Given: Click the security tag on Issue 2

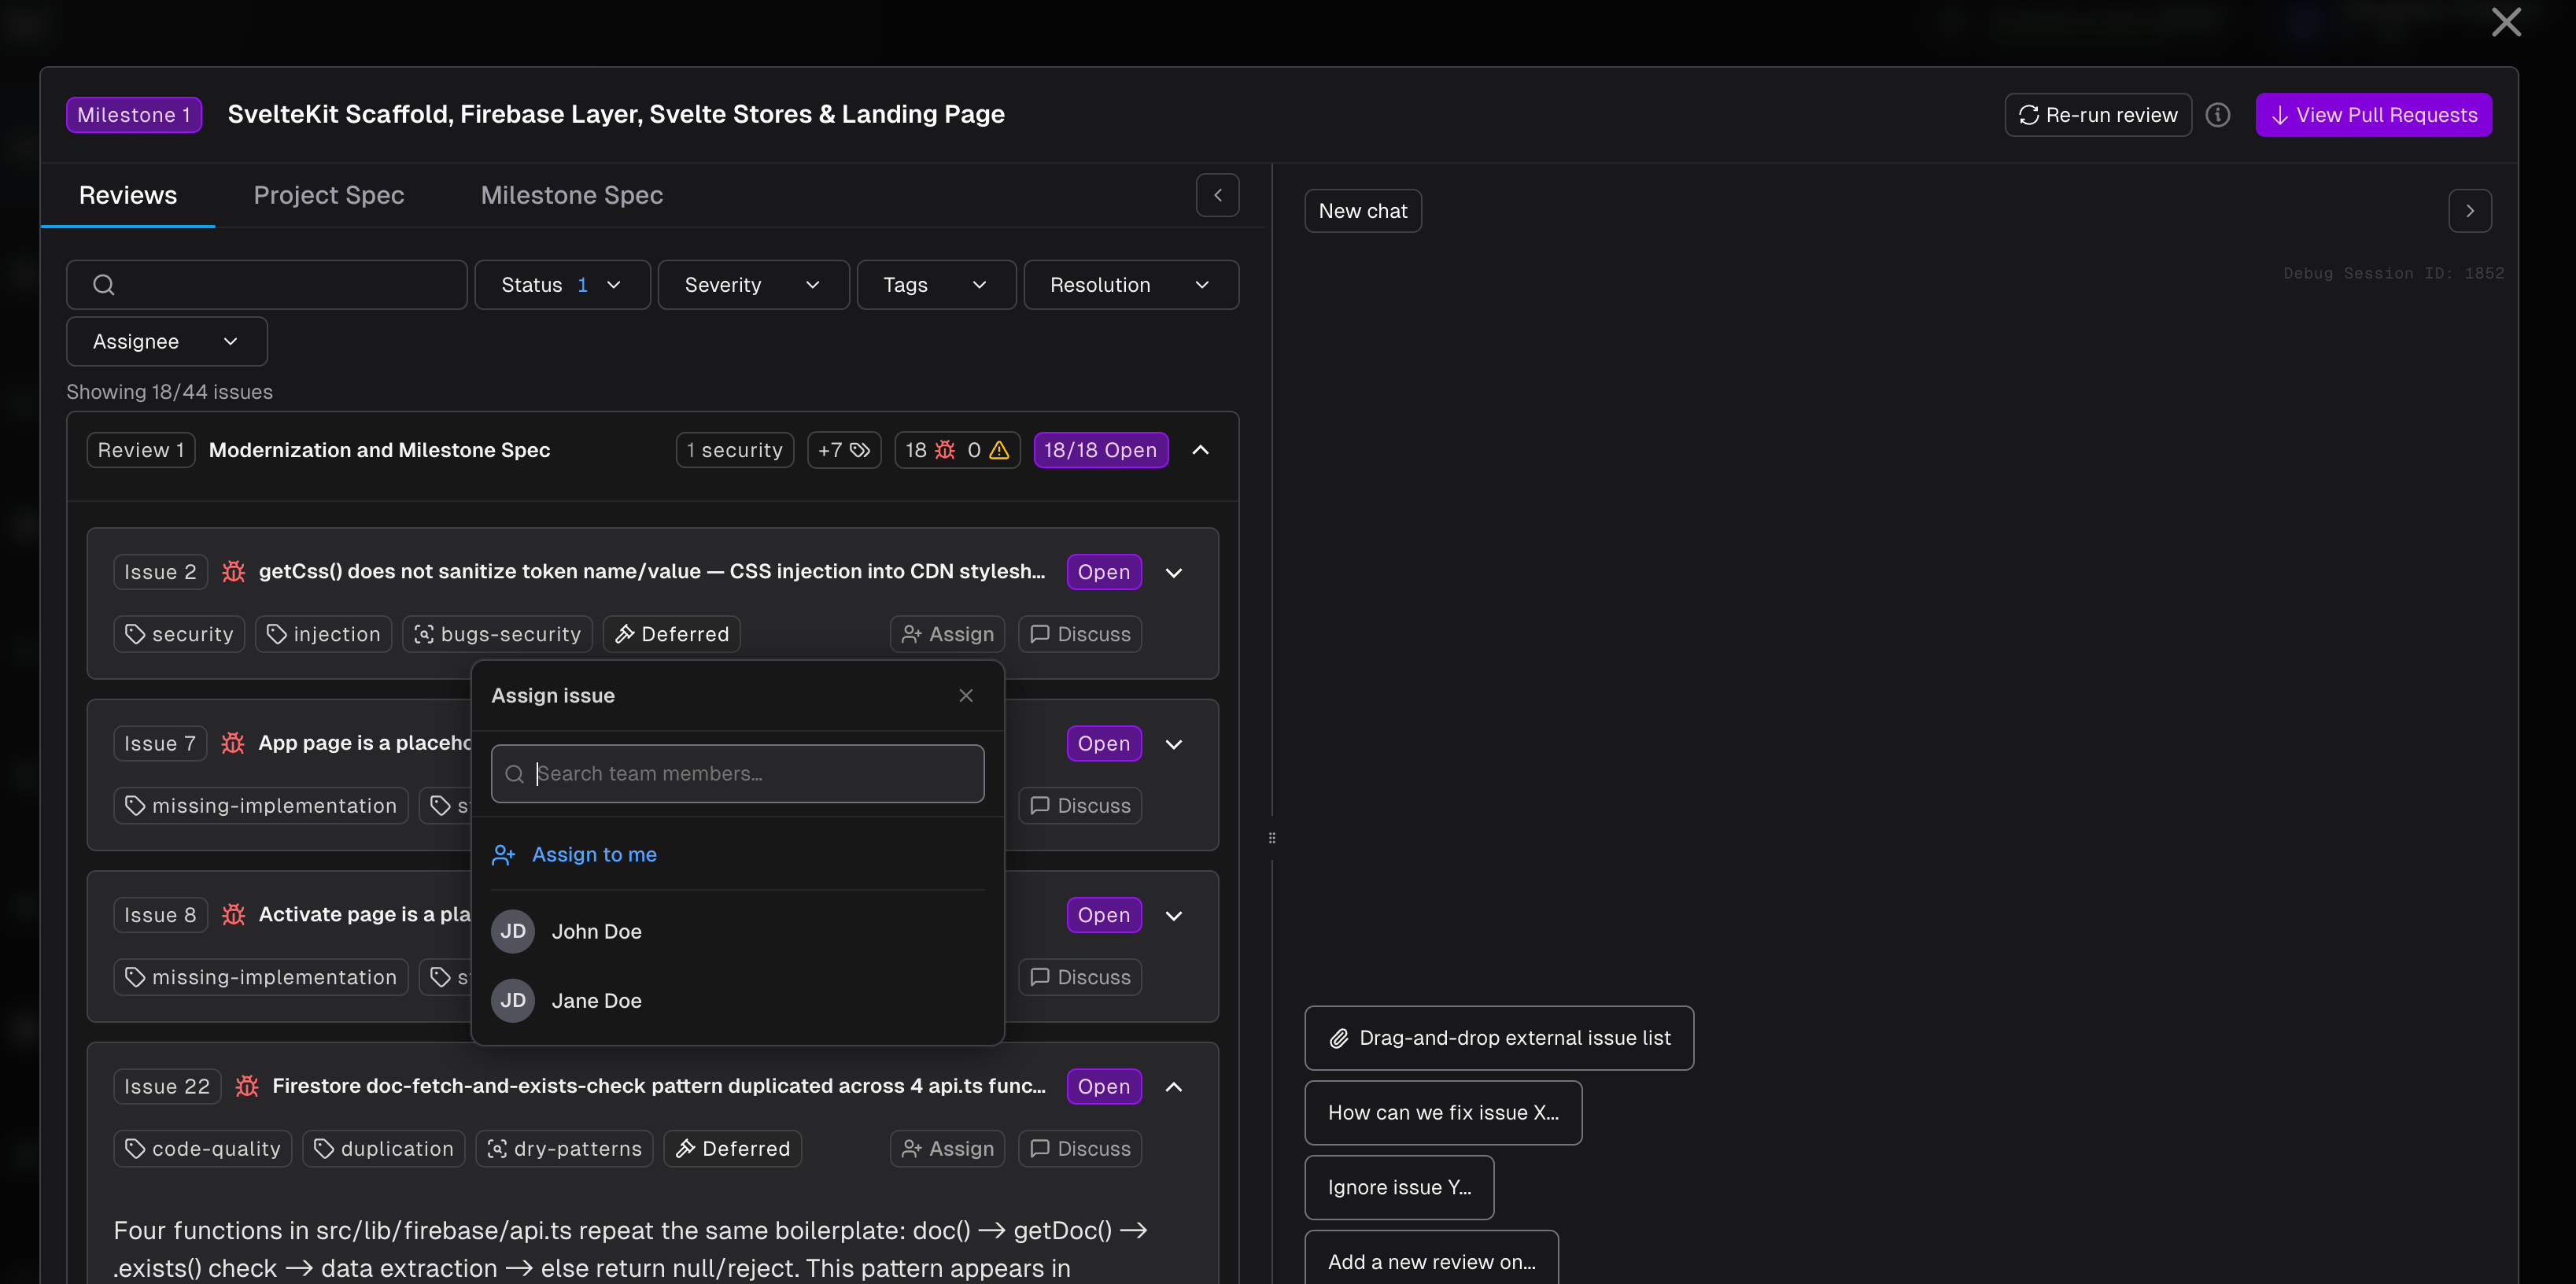Looking at the screenshot, I should [179, 634].
